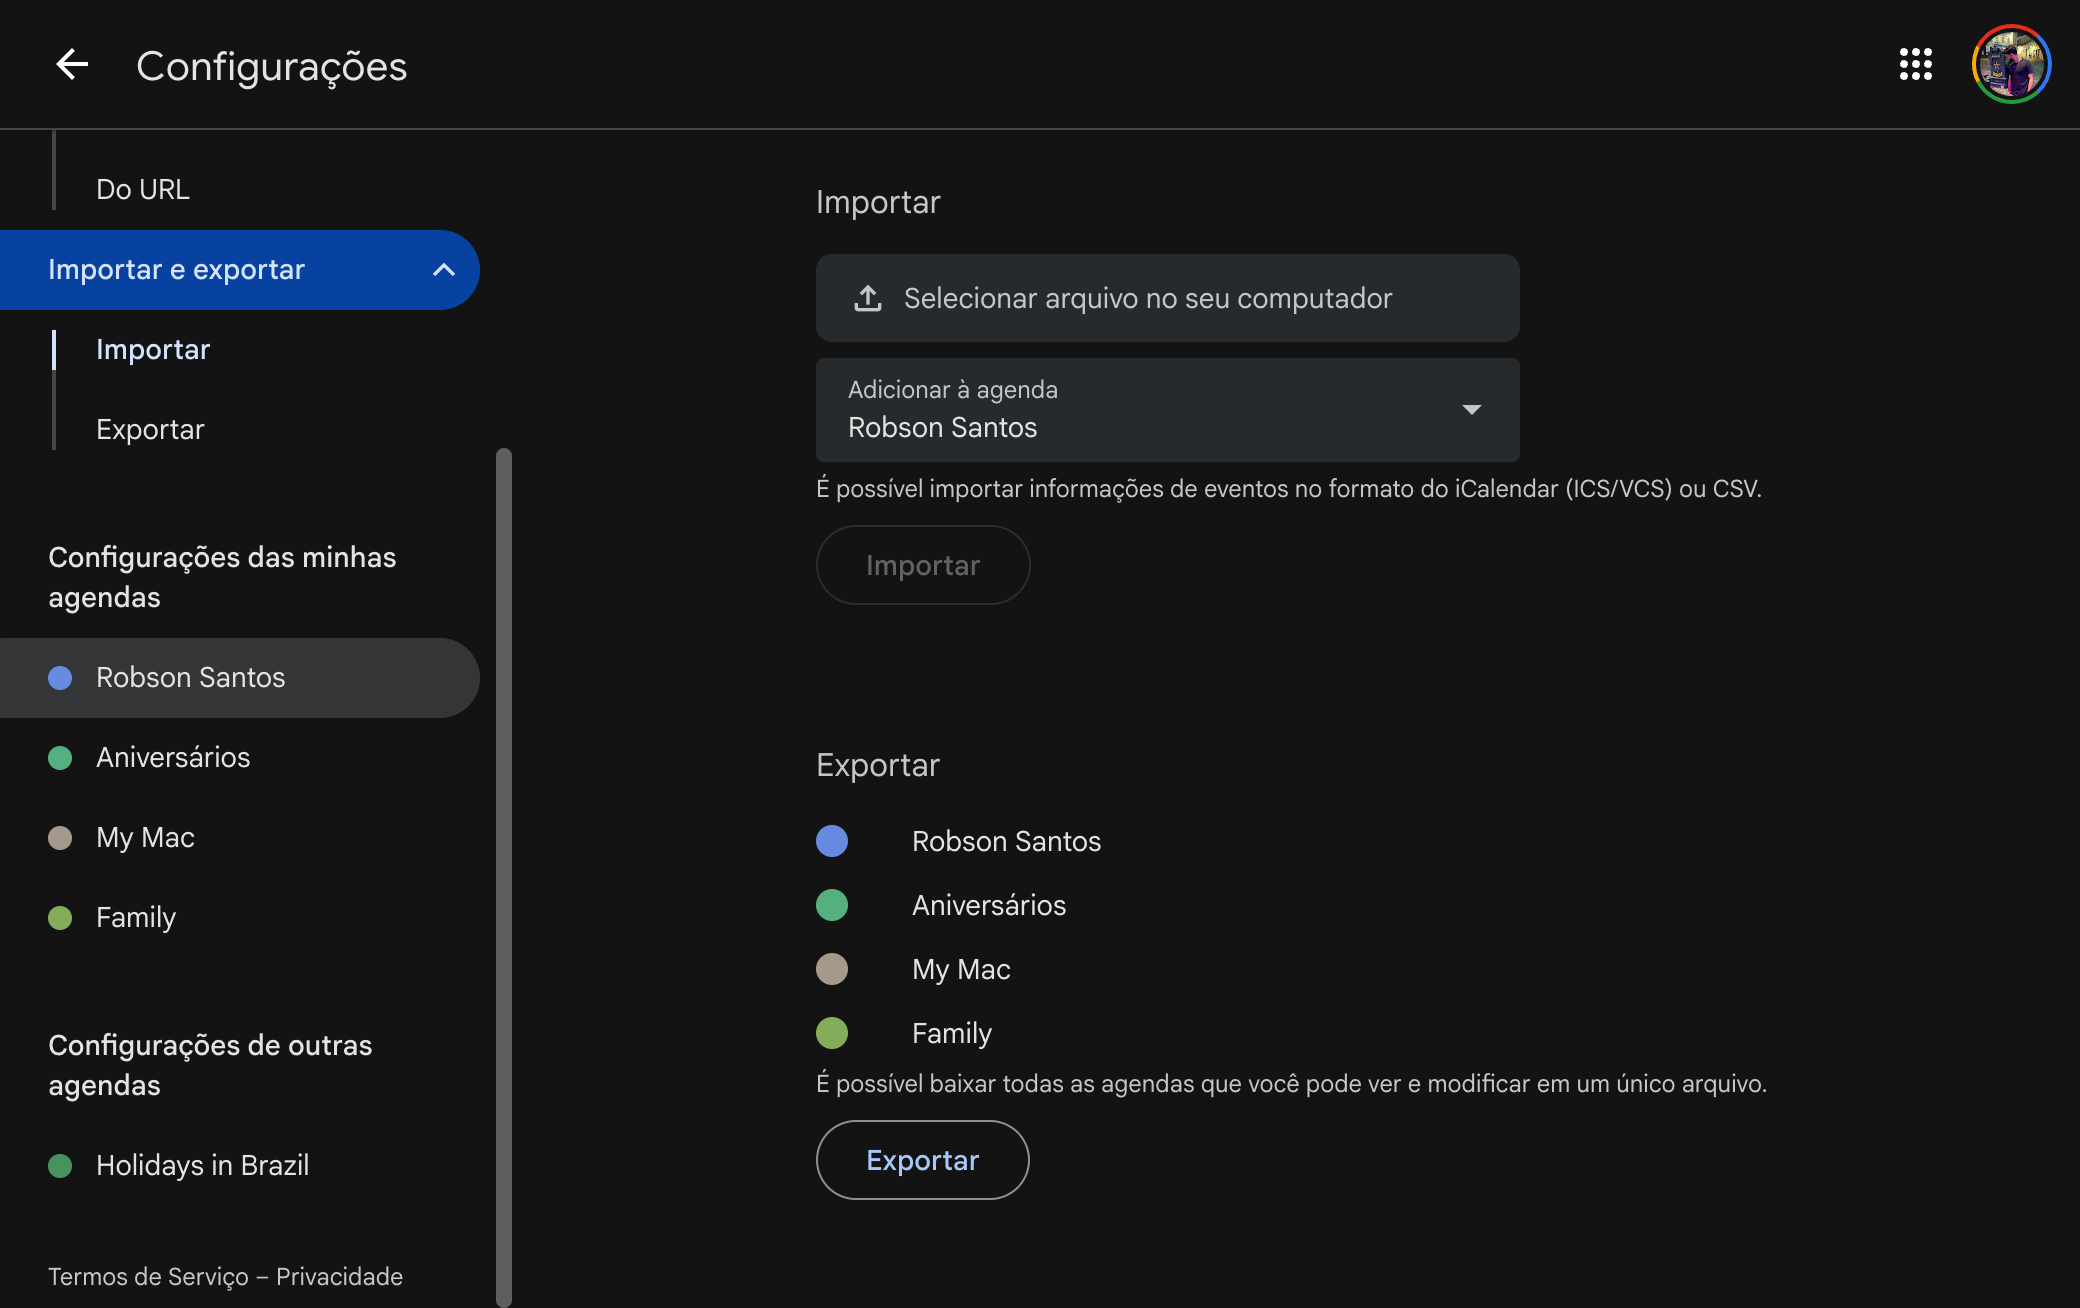This screenshot has width=2080, height=1308.
Task: Select Robson Santos calendar in sidebar
Action: (240, 678)
